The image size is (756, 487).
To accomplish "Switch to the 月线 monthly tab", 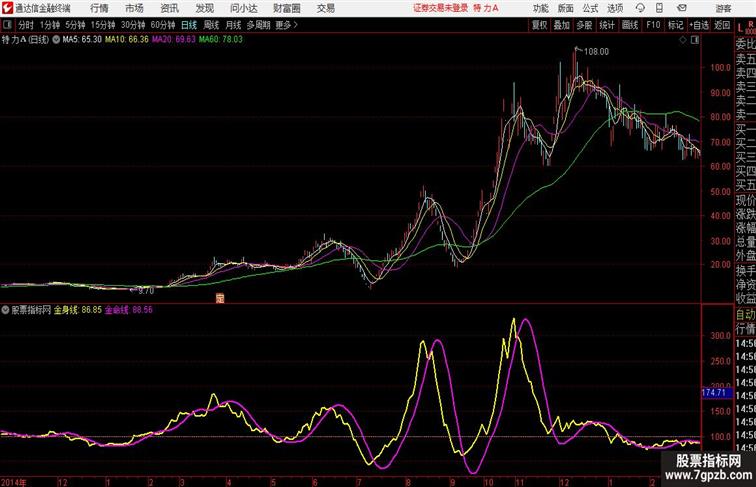I will pyautogui.click(x=233, y=25).
